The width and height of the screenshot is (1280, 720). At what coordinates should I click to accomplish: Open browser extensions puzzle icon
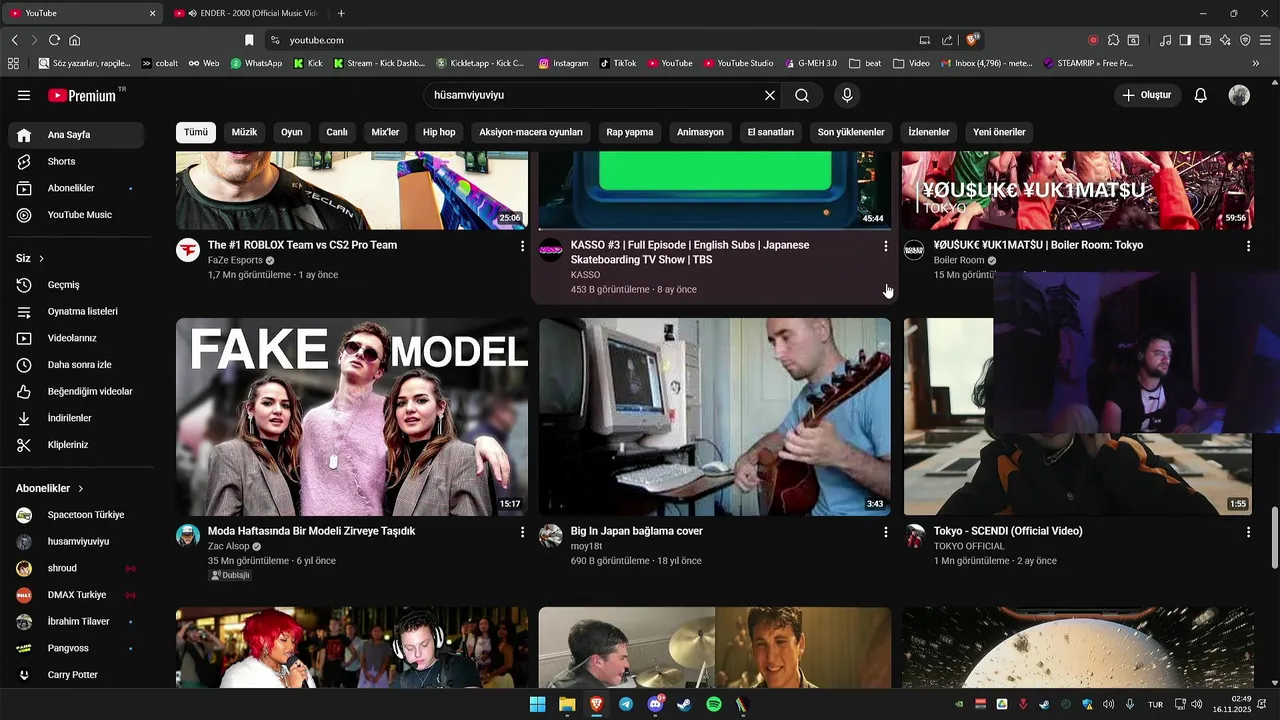(1113, 40)
